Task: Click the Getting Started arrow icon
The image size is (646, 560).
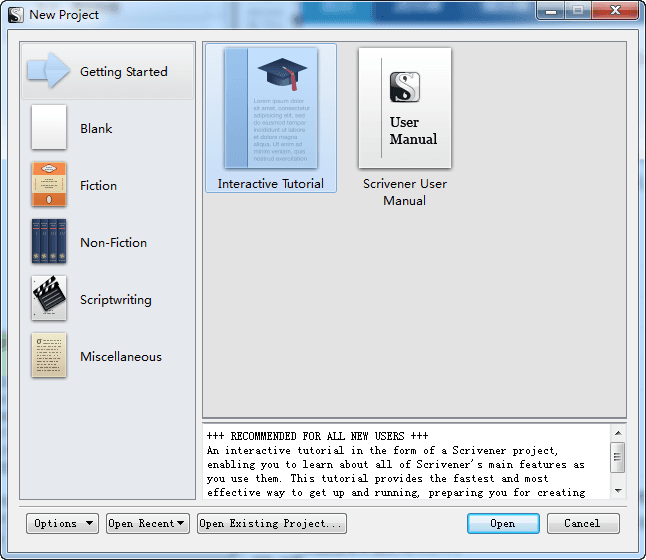Action: (x=49, y=71)
